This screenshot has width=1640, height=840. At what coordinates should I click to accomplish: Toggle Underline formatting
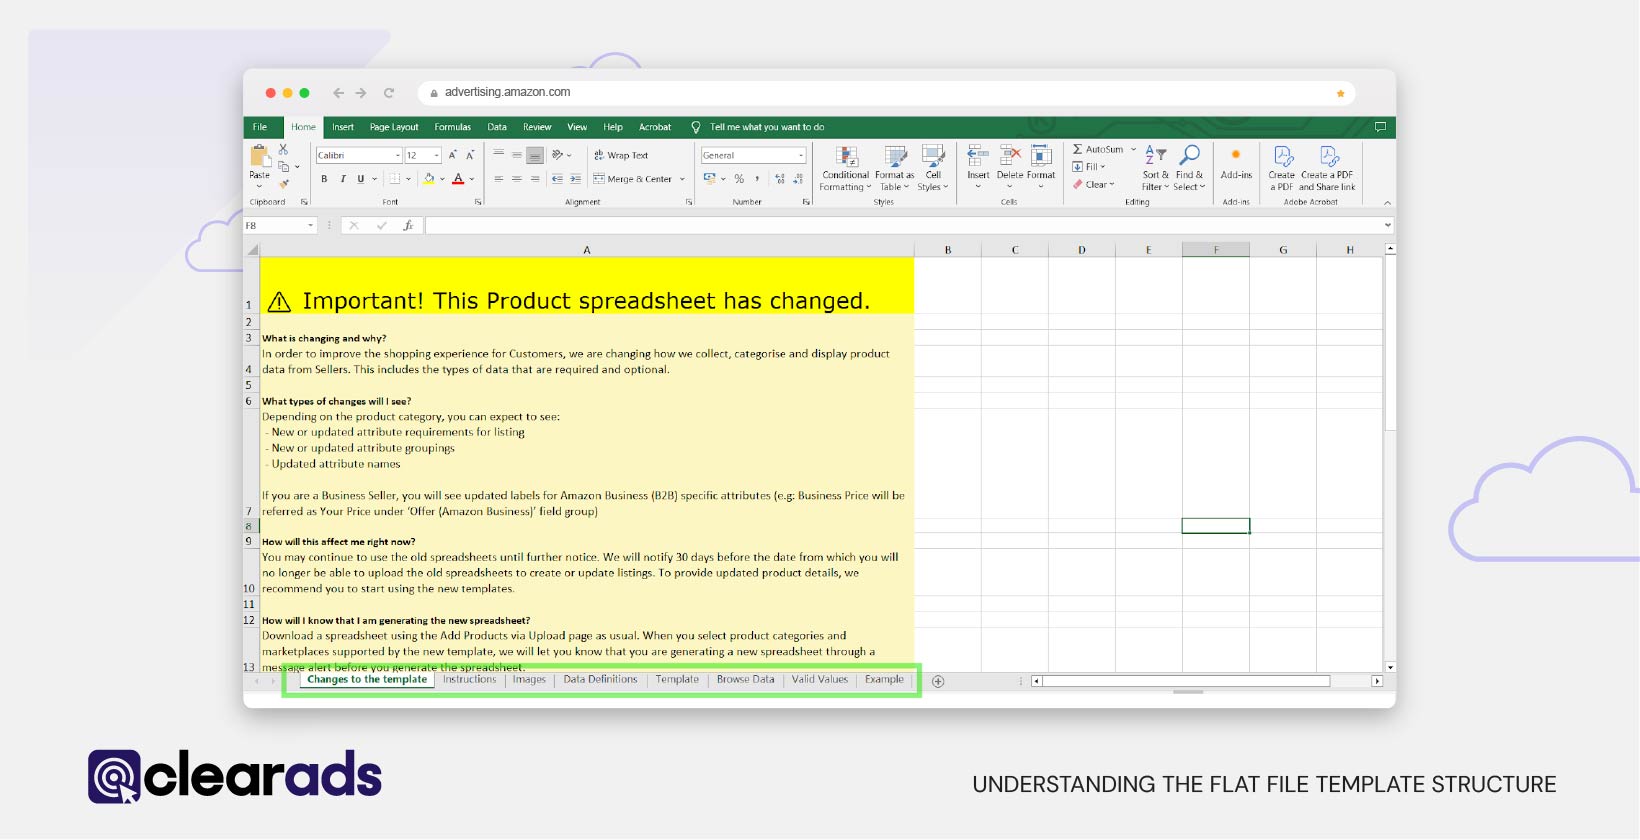[x=361, y=179]
